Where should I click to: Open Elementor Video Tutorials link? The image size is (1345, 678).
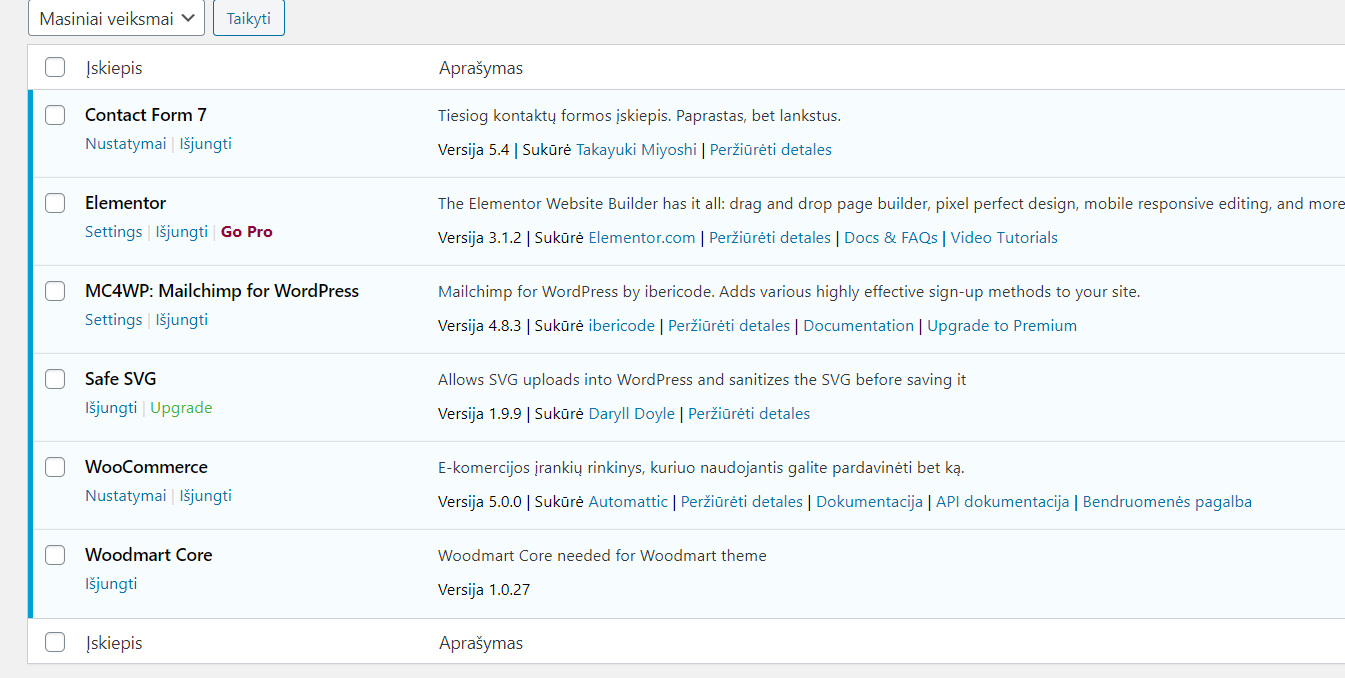(1004, 238)
